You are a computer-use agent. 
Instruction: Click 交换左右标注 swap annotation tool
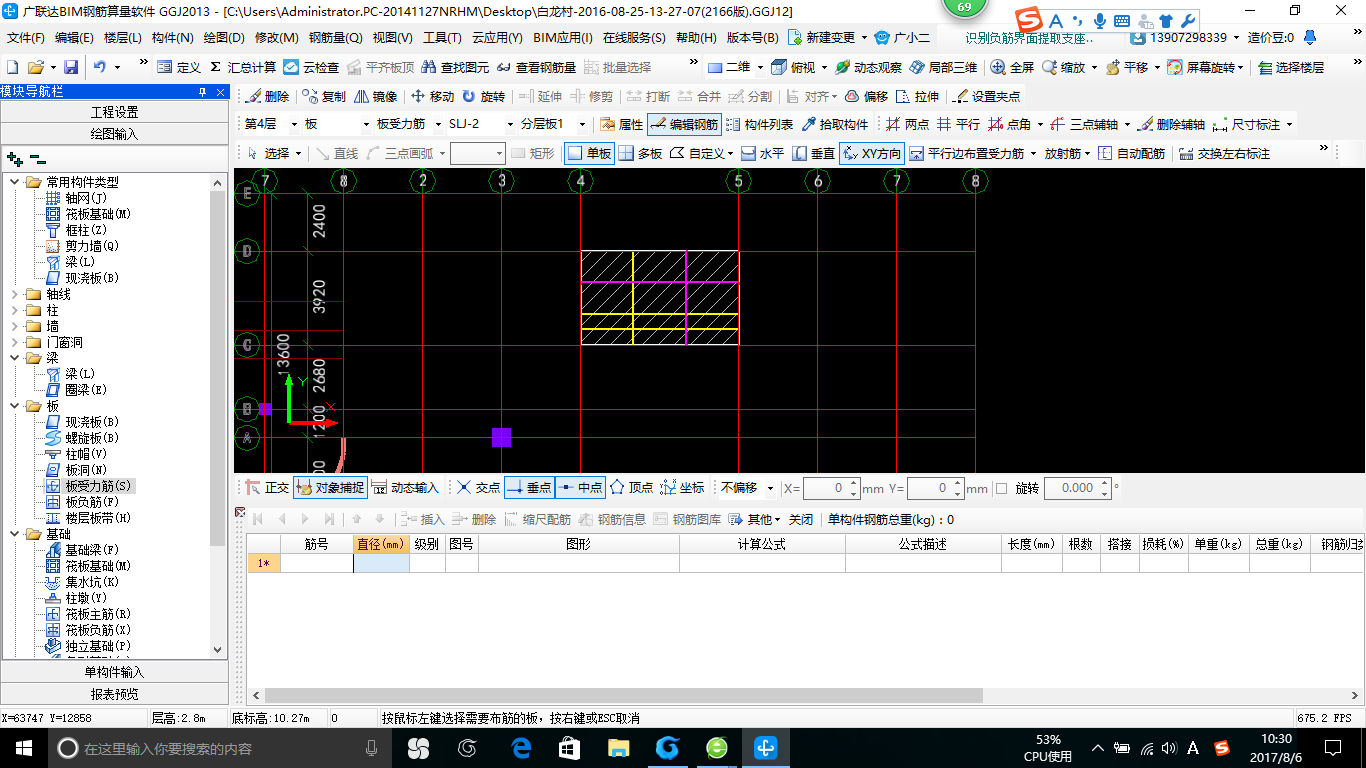1224,153
